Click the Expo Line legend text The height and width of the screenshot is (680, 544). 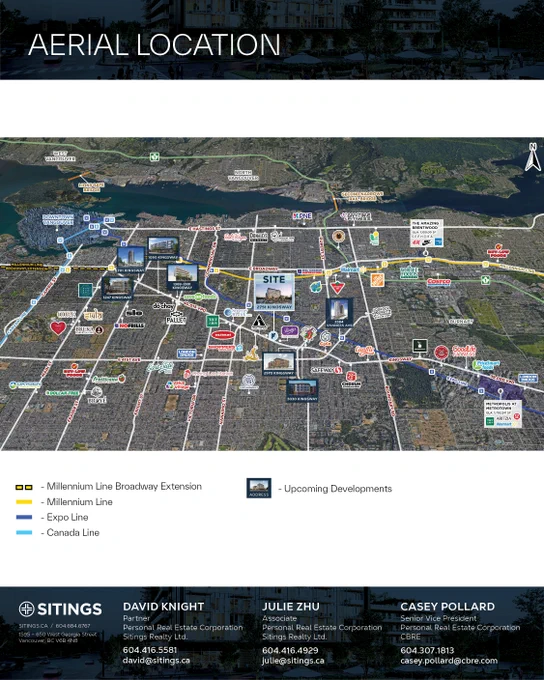pos(67,517)
